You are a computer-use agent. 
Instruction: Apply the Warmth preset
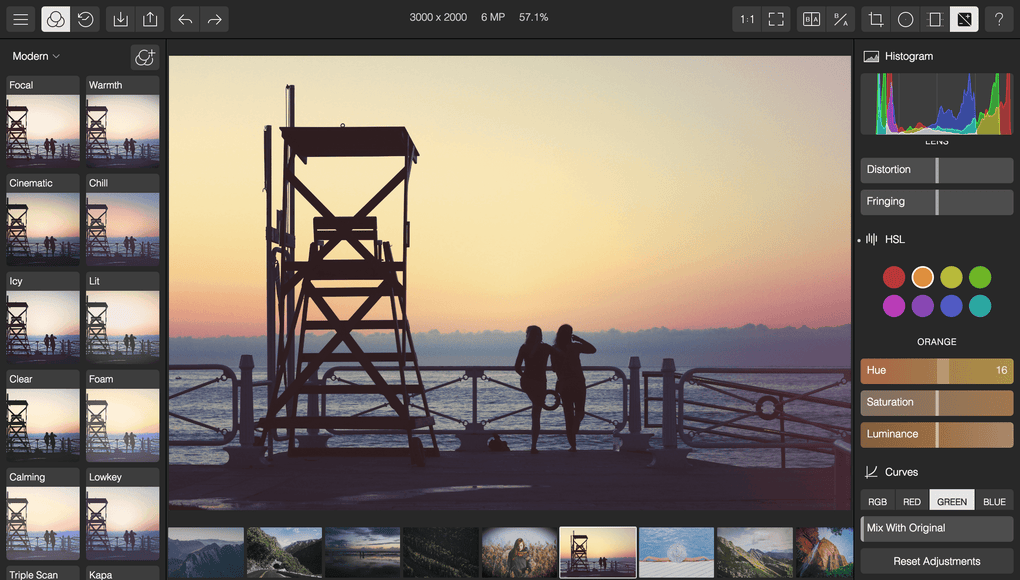pyautogui.click(x=123, y=123)
